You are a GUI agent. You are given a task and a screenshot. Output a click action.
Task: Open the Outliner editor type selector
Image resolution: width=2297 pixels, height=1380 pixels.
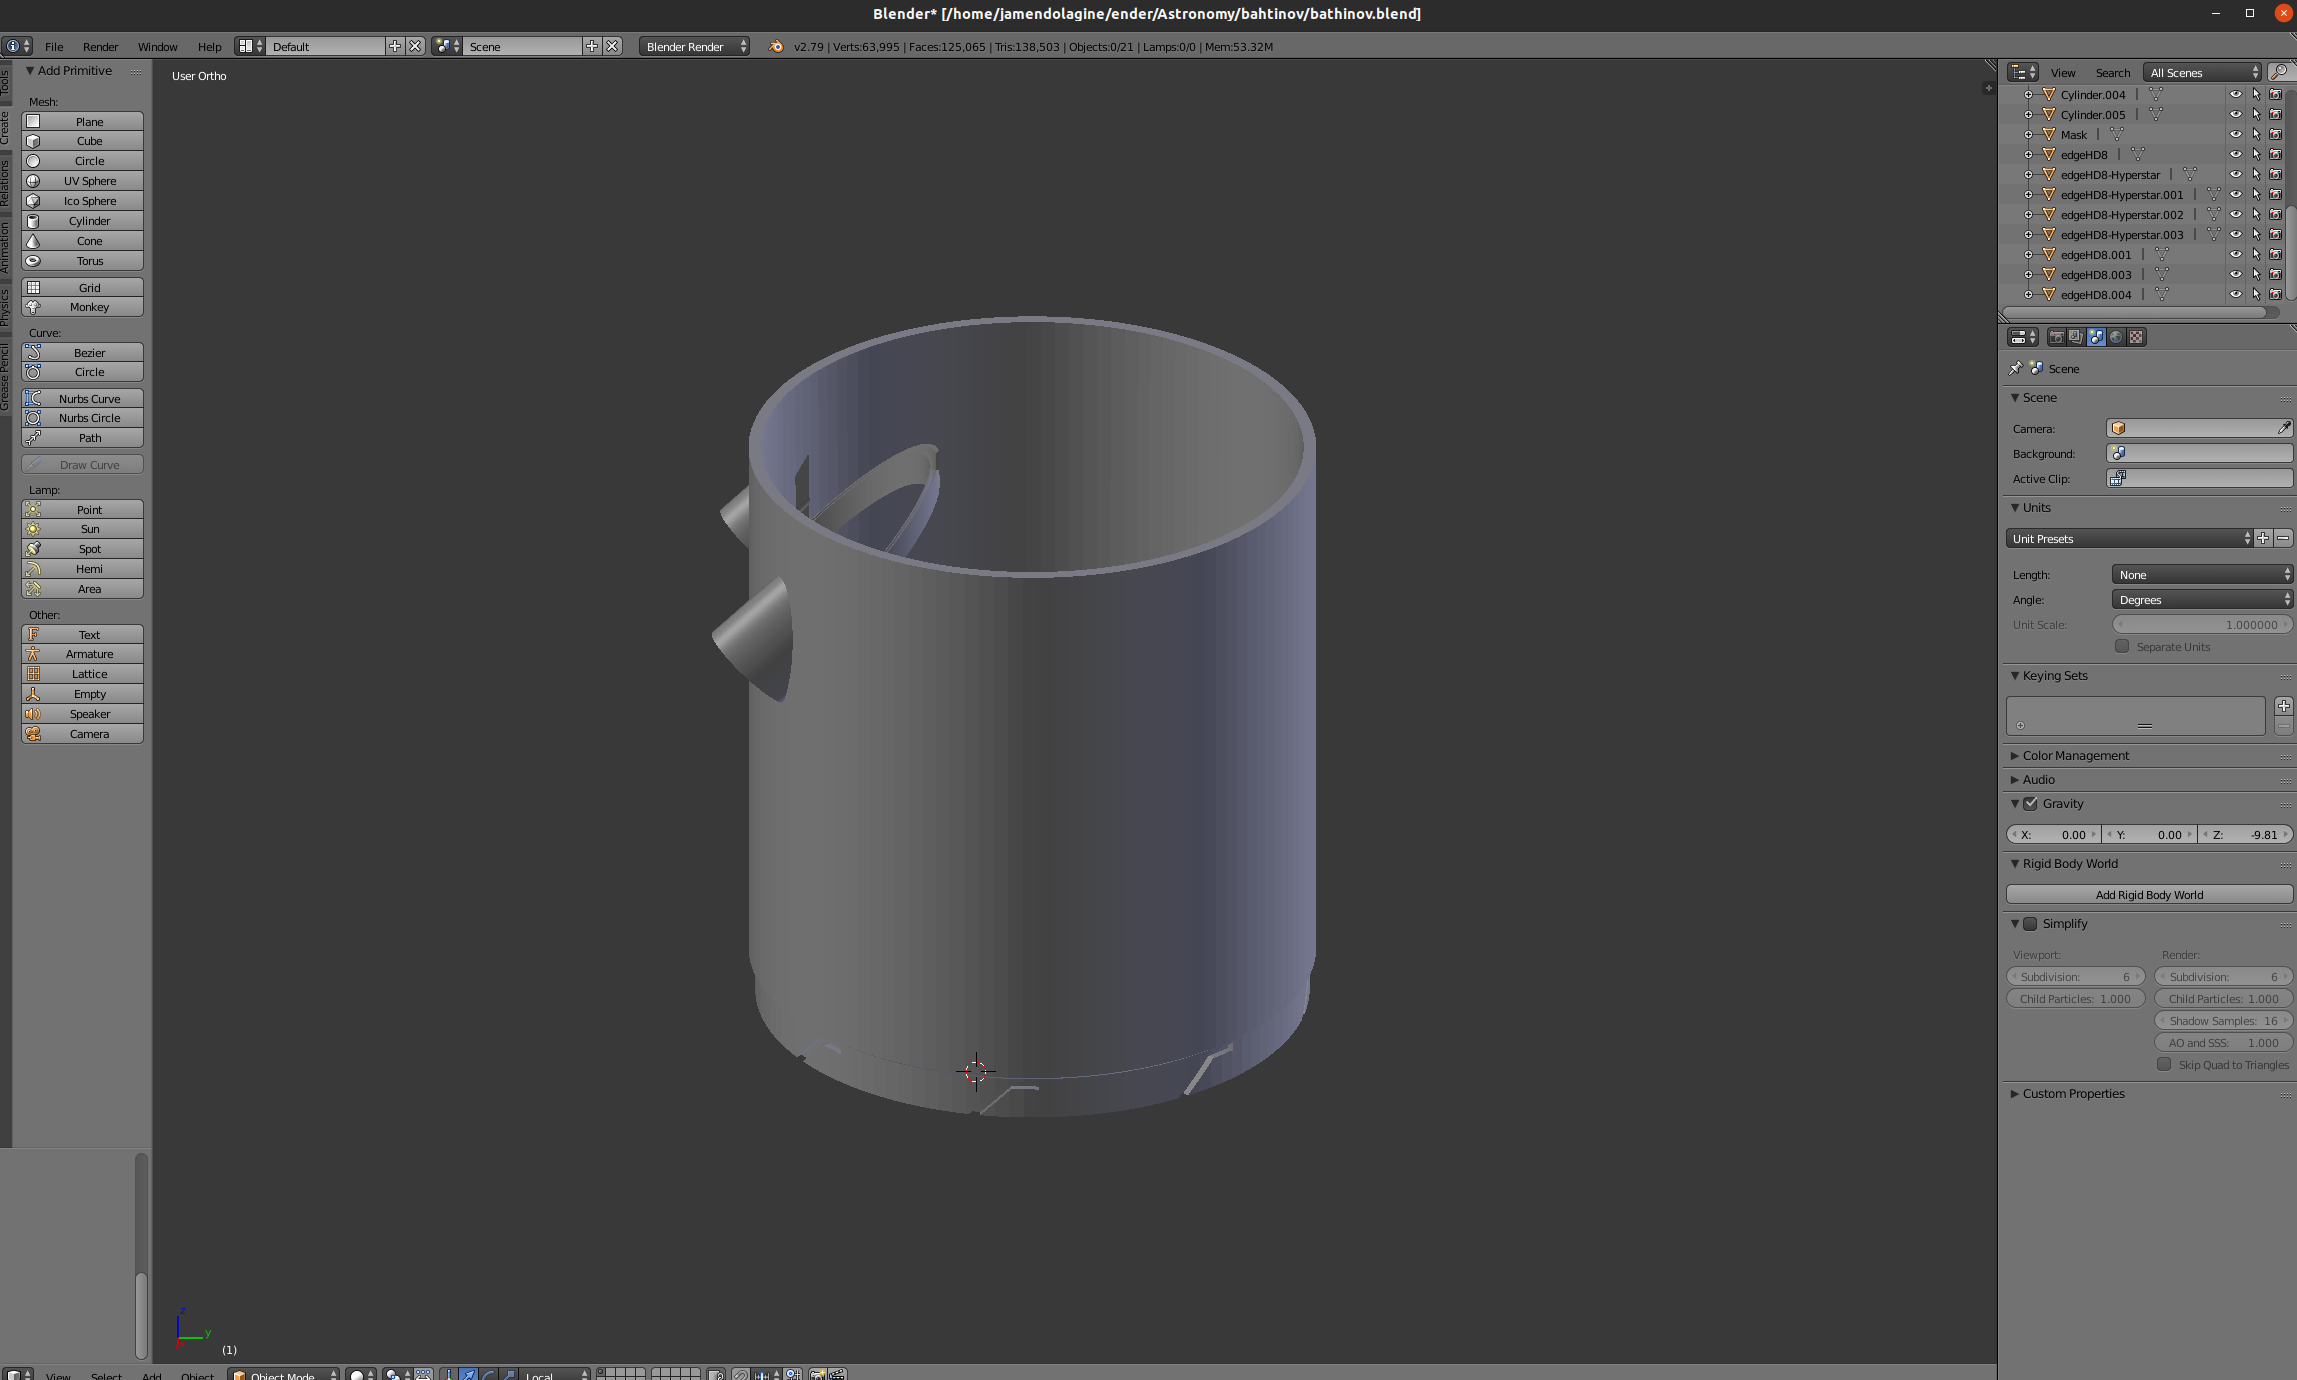point(2022,72)
